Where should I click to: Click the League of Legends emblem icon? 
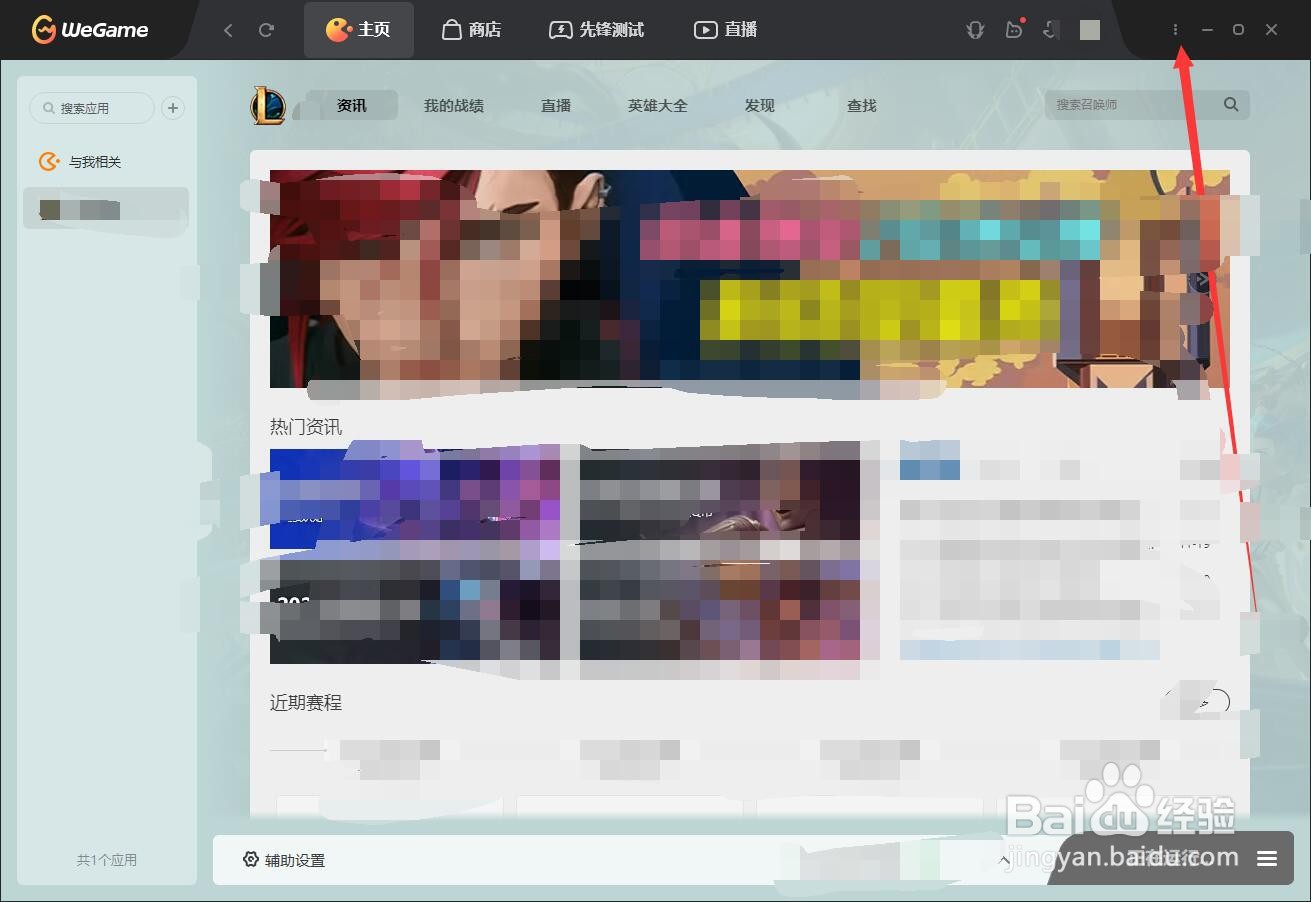tap(268, 105)
